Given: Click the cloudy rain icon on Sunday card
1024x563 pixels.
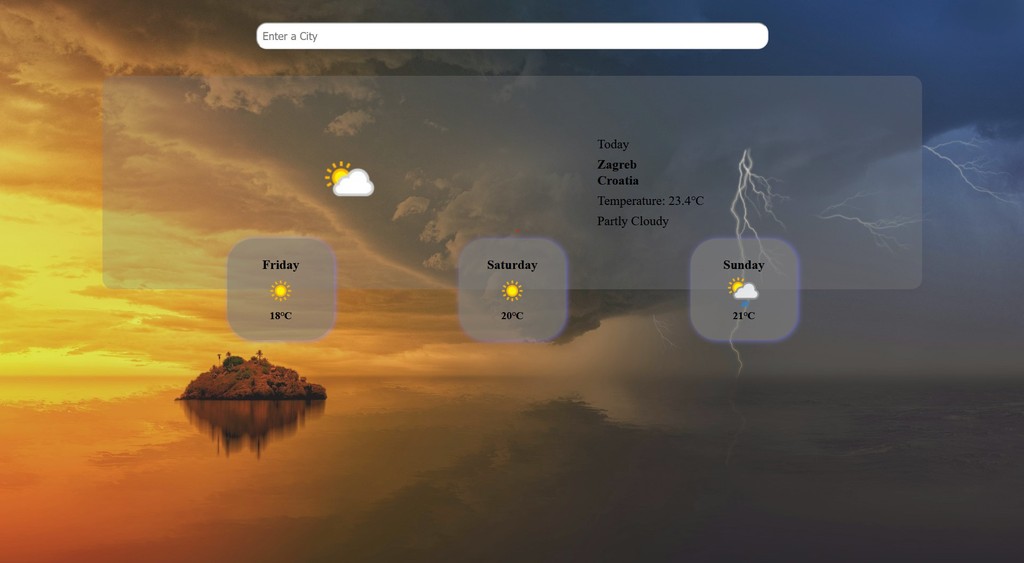Looking at the screenshot, I should point(743,291).
